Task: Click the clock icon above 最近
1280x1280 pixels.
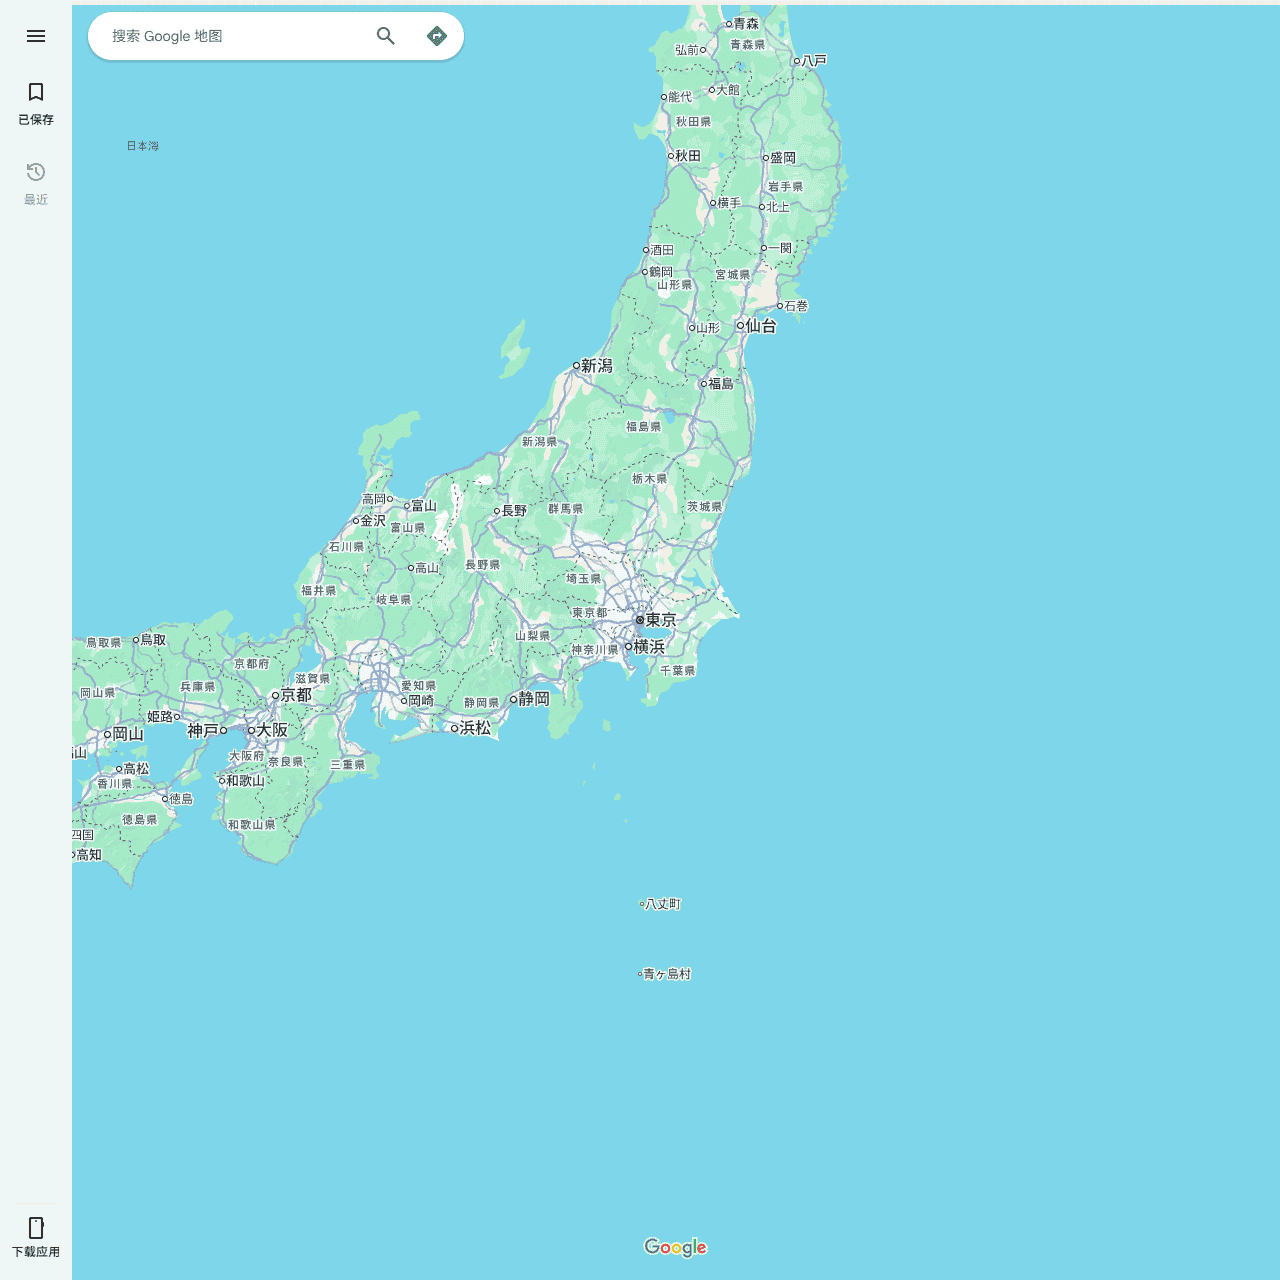Action: pyautogui.click(x=36, y=172)
